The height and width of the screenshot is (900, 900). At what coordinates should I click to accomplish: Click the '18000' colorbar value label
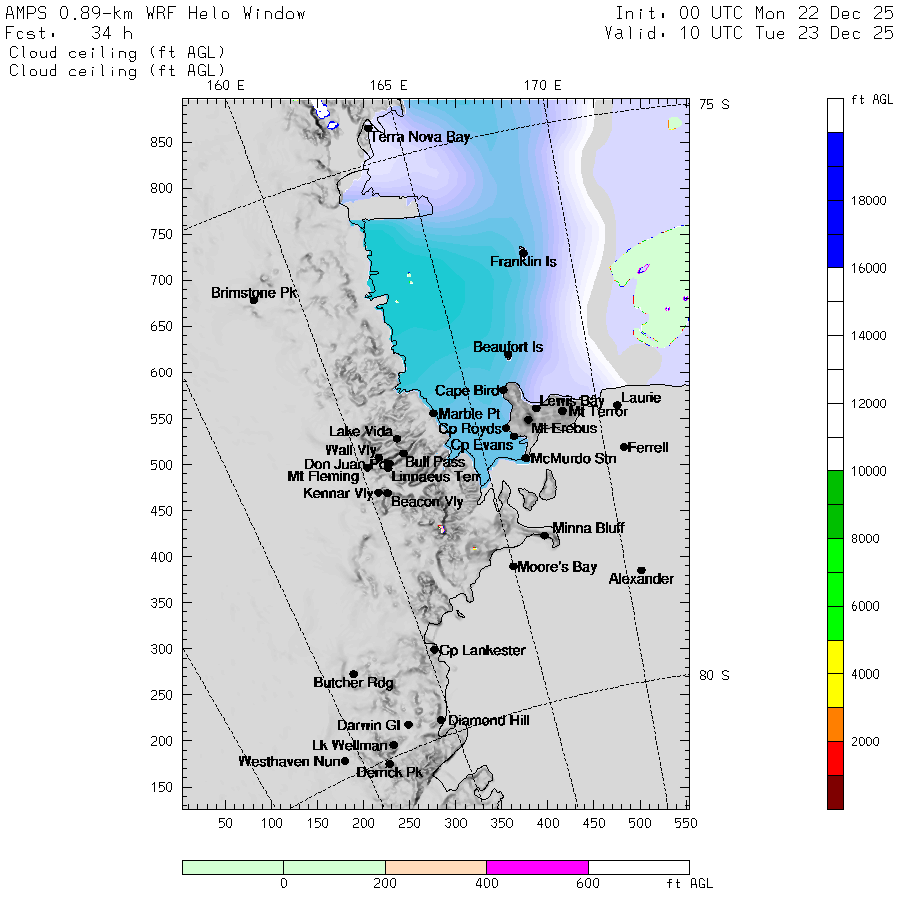(868, 201)
